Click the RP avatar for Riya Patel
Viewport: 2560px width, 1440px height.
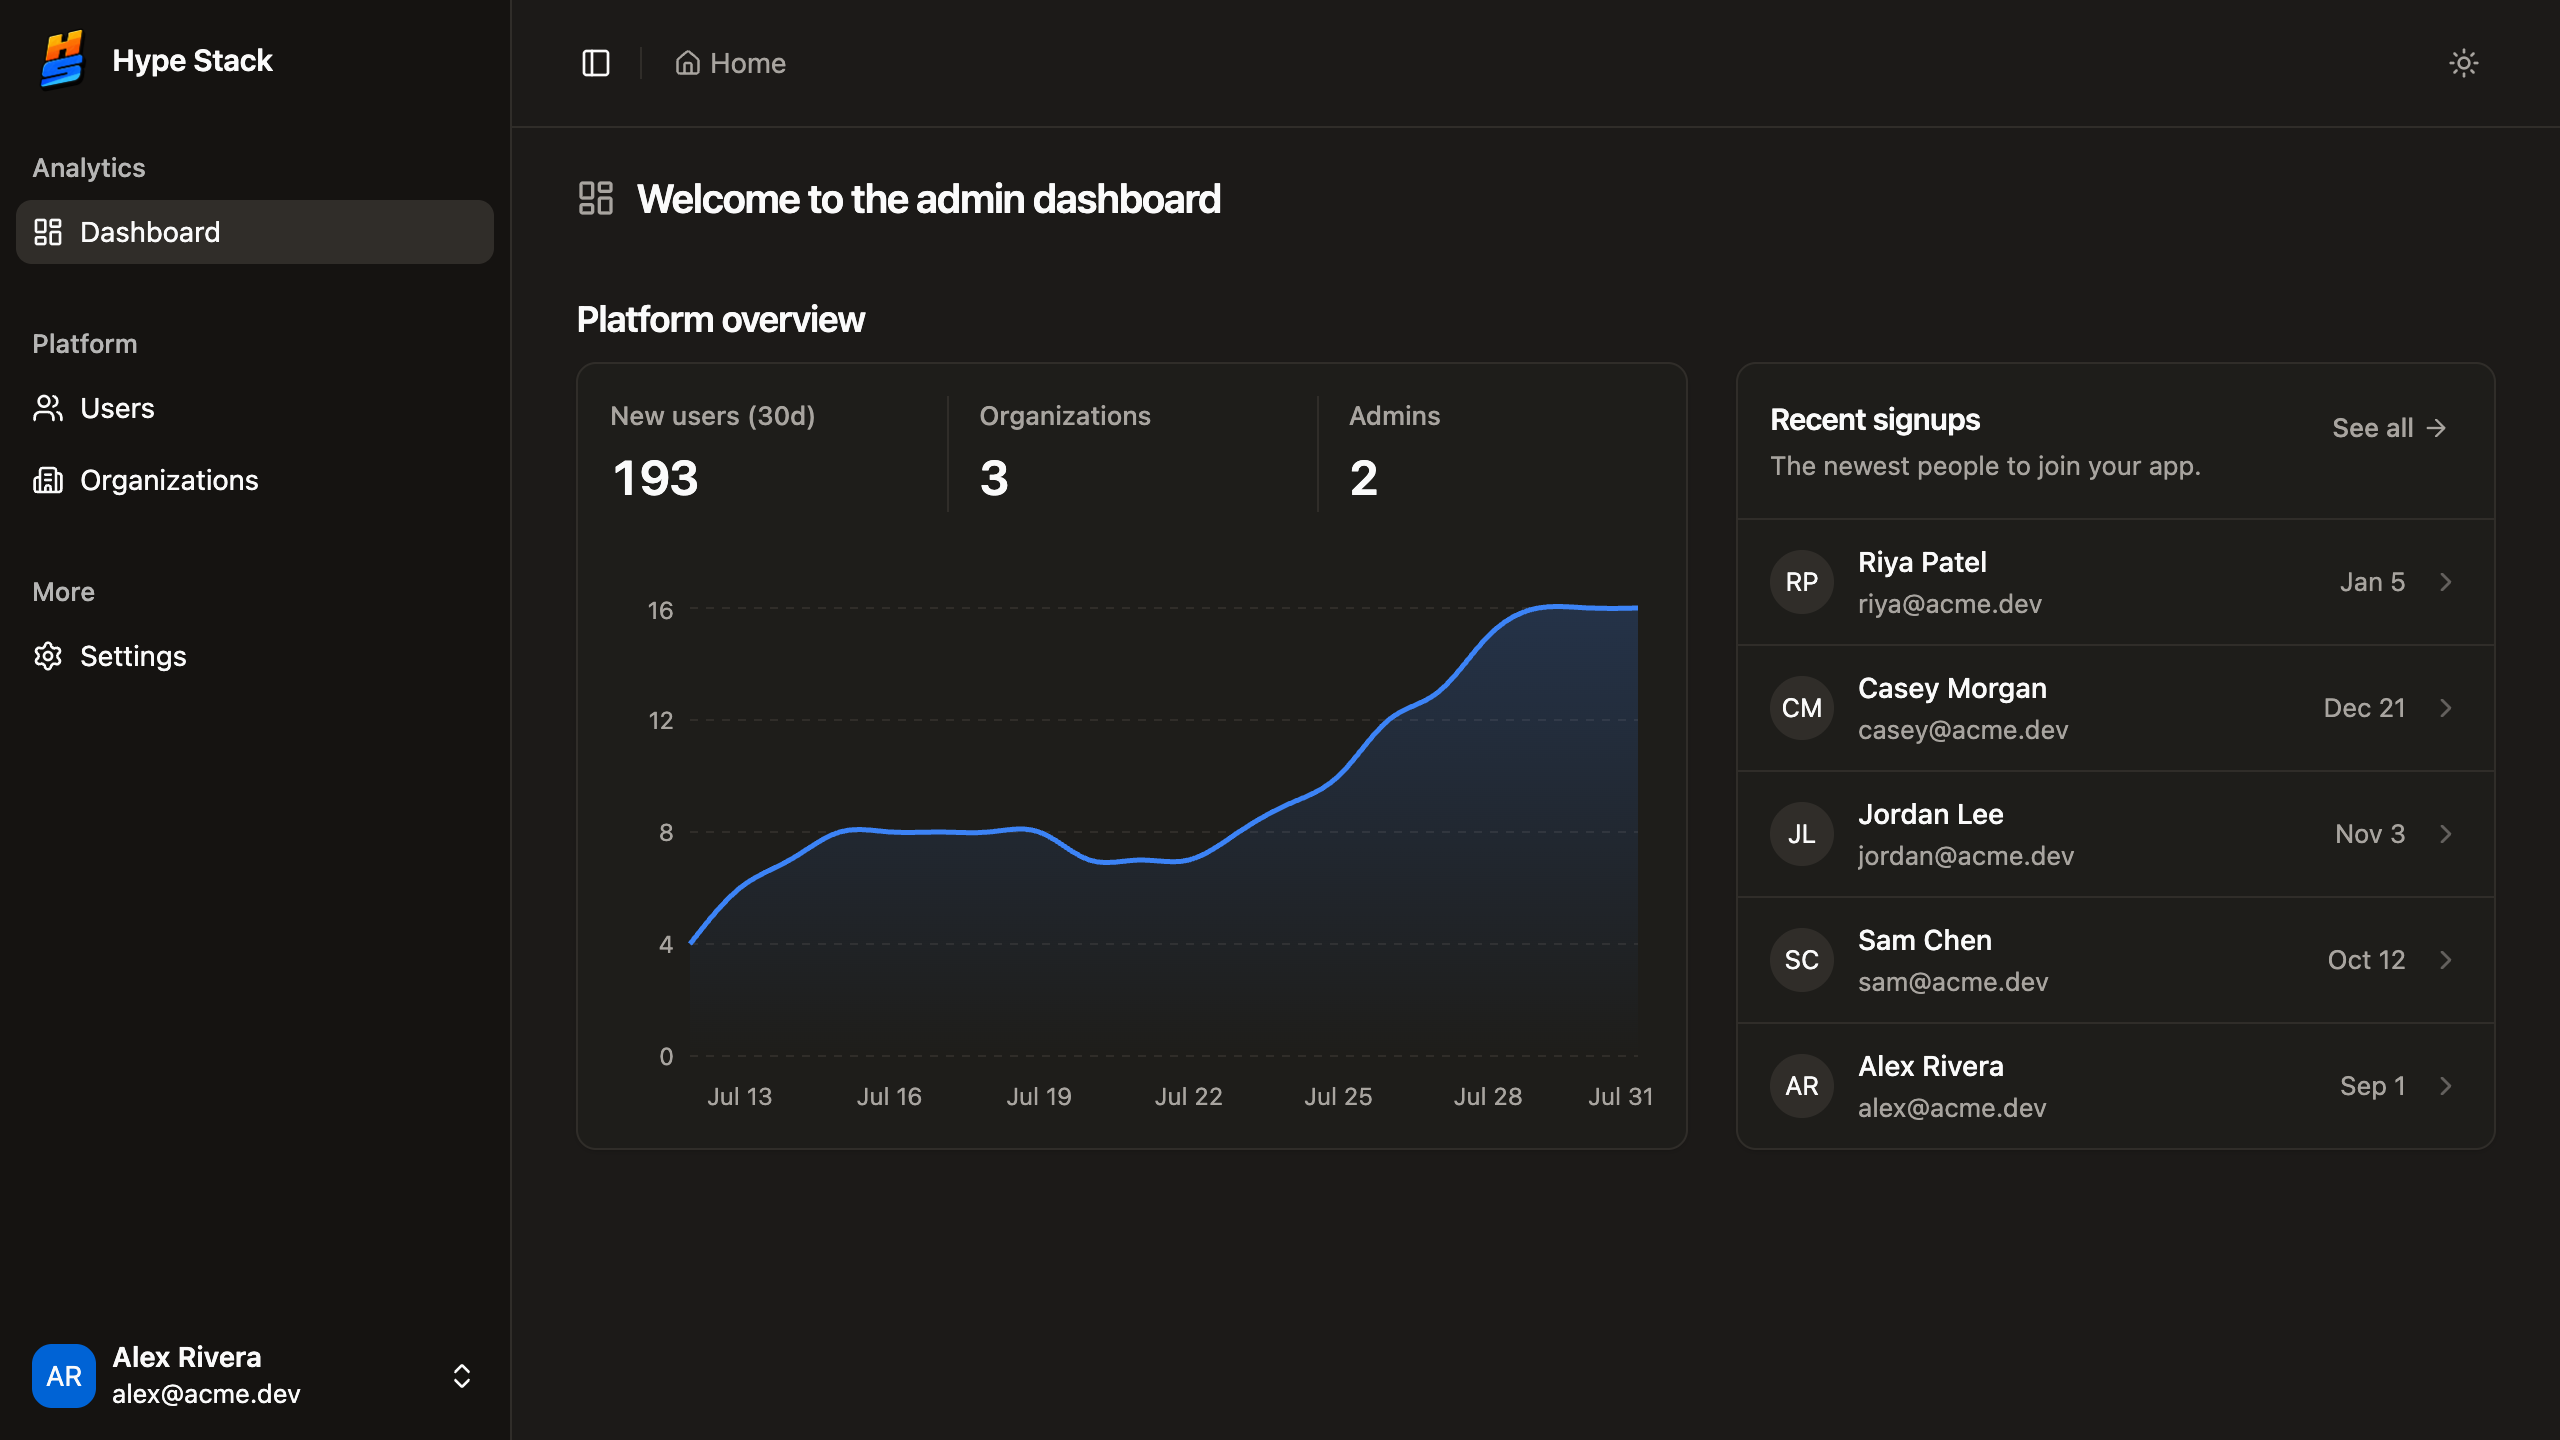click(x=1802, y=582)
